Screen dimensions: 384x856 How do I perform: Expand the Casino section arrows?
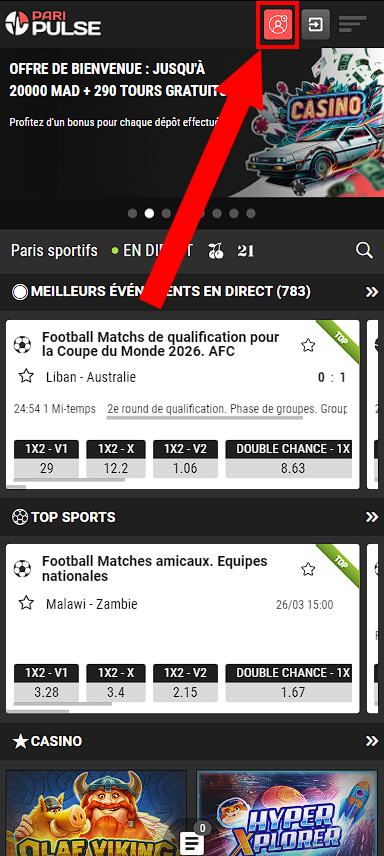[x=372, y=741]
